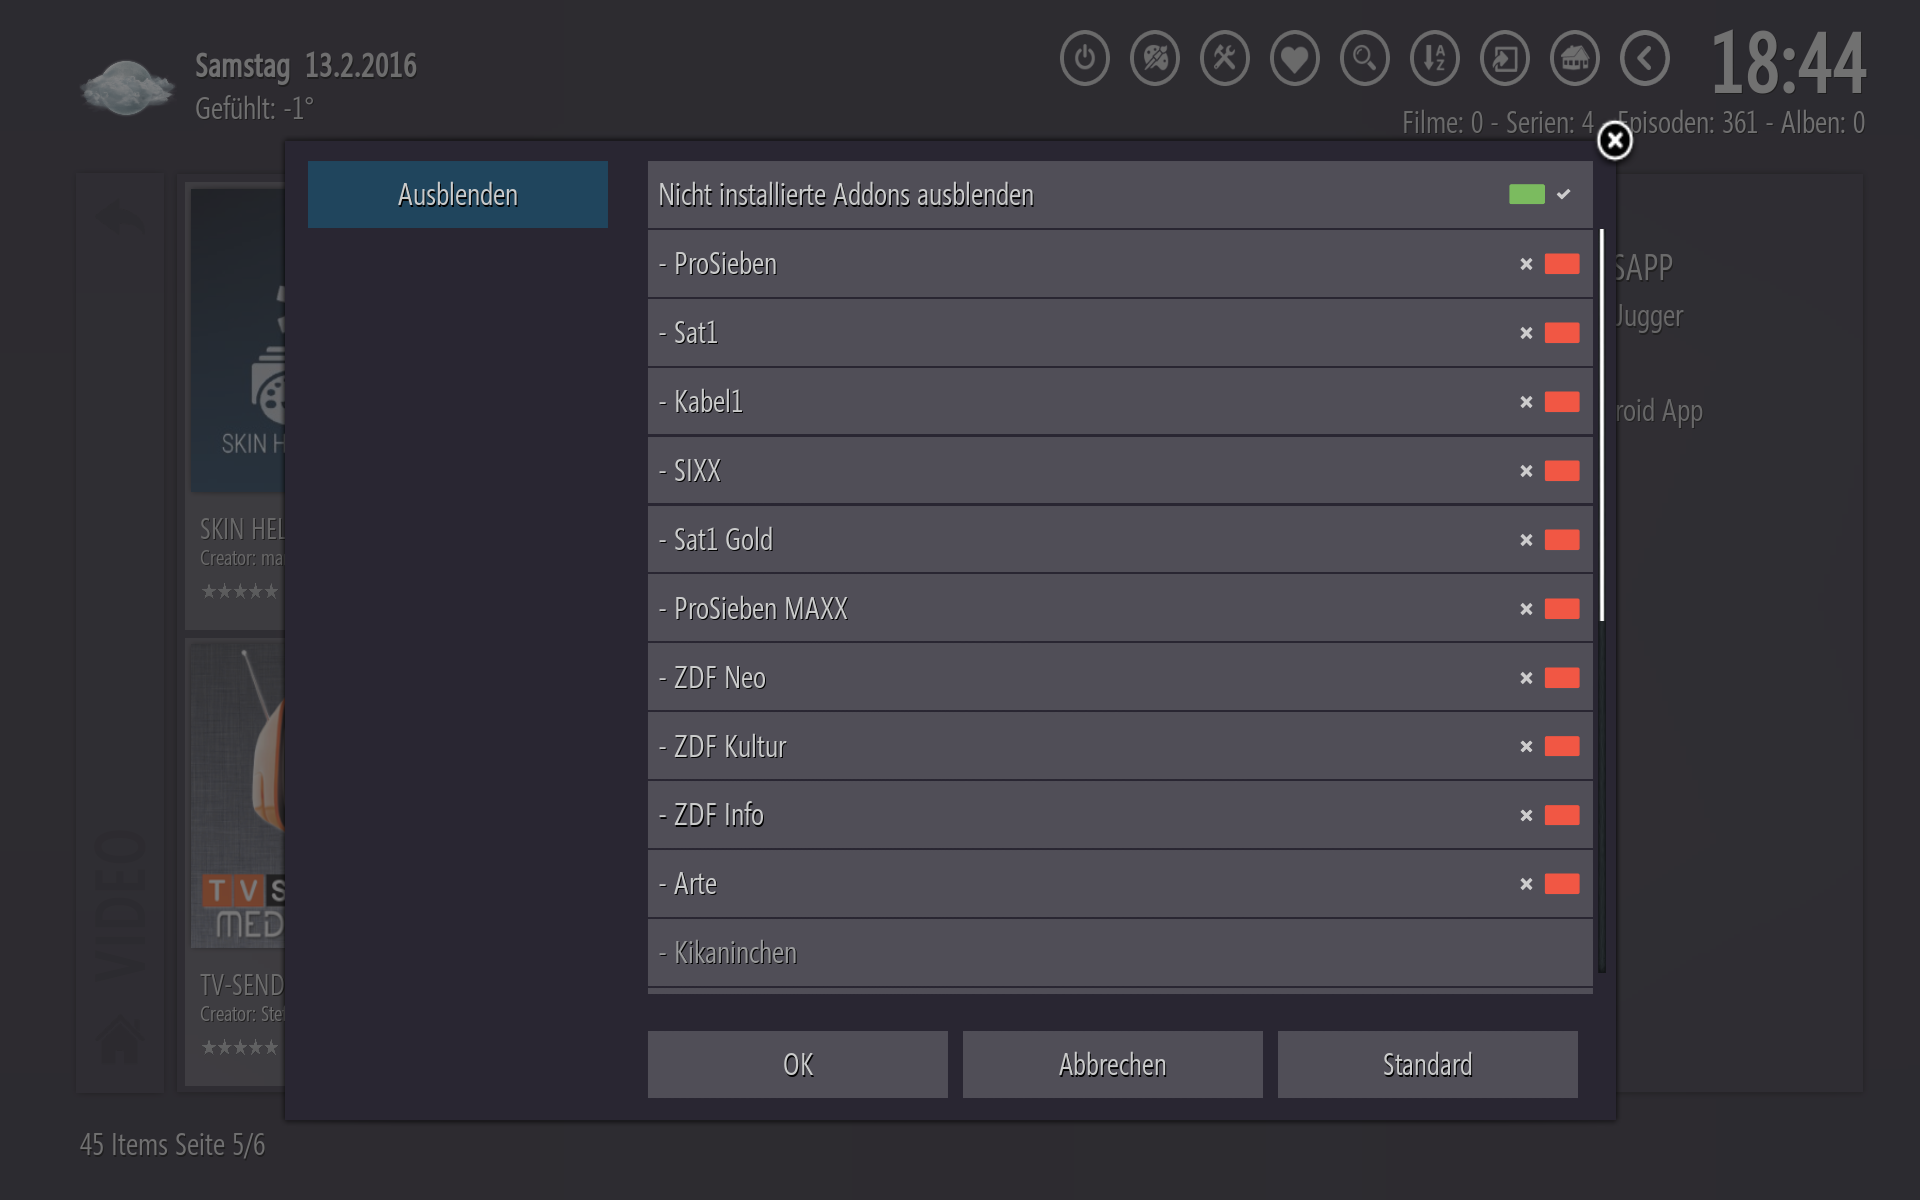
Task: Toggle the ZDF Kultur switch
Action: click(x=1549, y=746)
